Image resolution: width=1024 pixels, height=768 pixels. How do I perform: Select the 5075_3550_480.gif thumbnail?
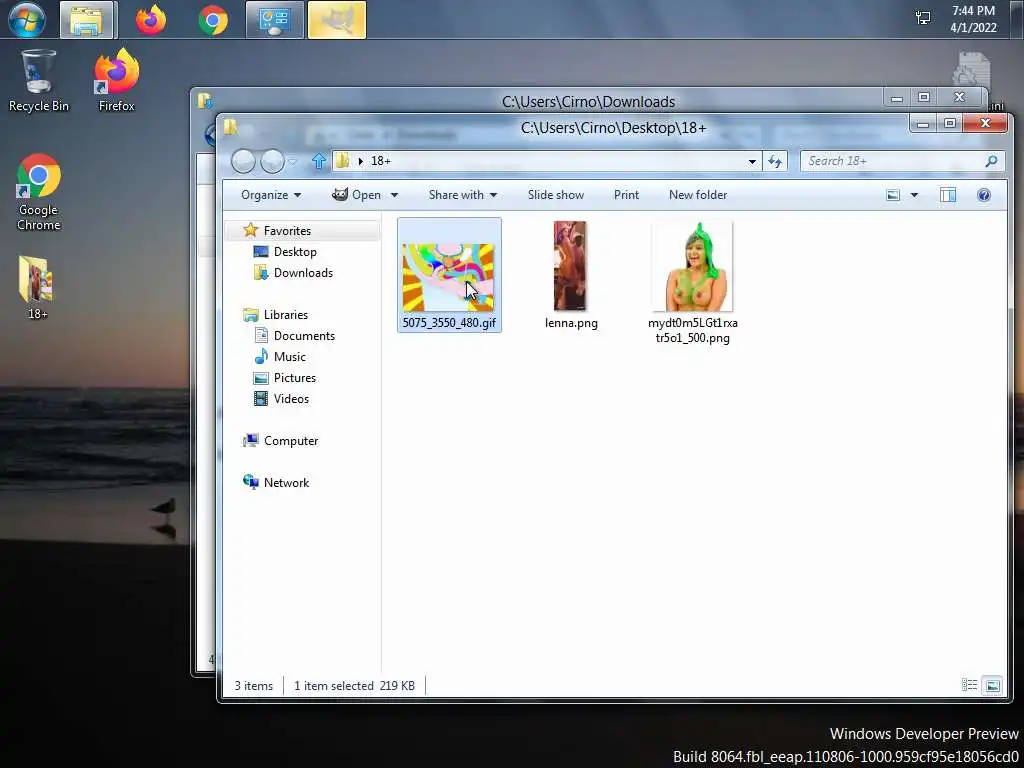point(449,277)
